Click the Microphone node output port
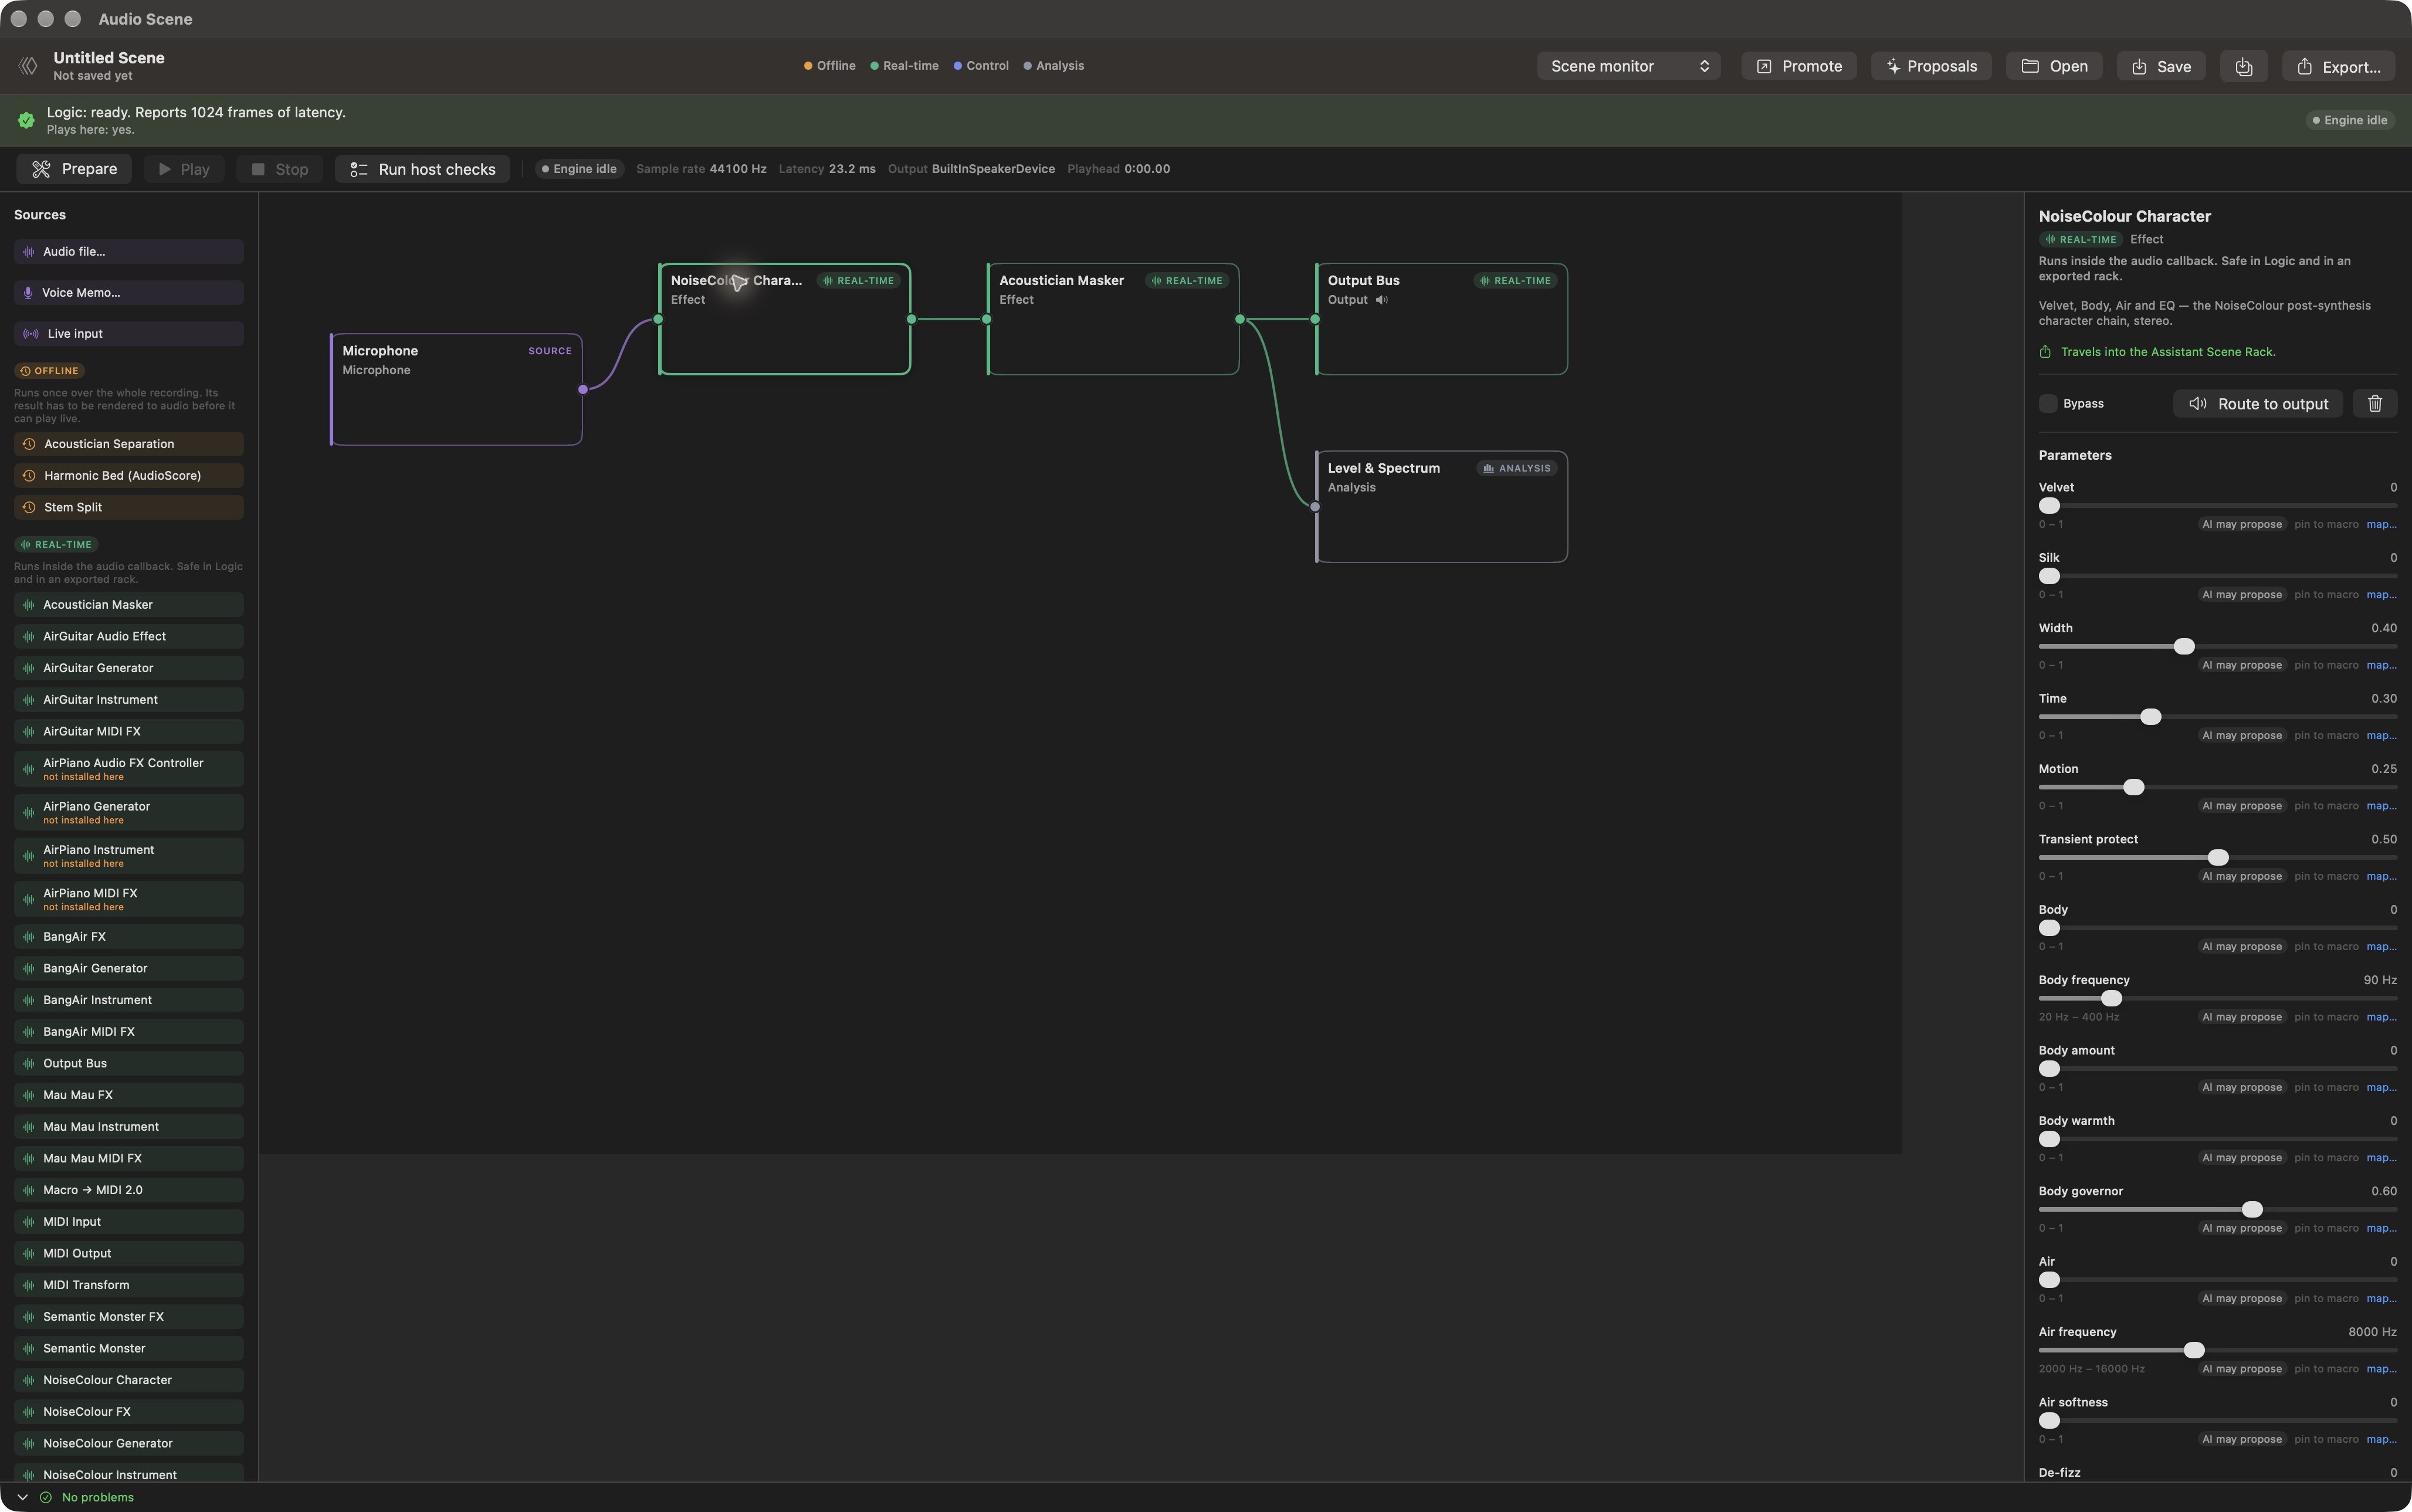The height and width of the screenshot is (1512, 2412). 583,390
